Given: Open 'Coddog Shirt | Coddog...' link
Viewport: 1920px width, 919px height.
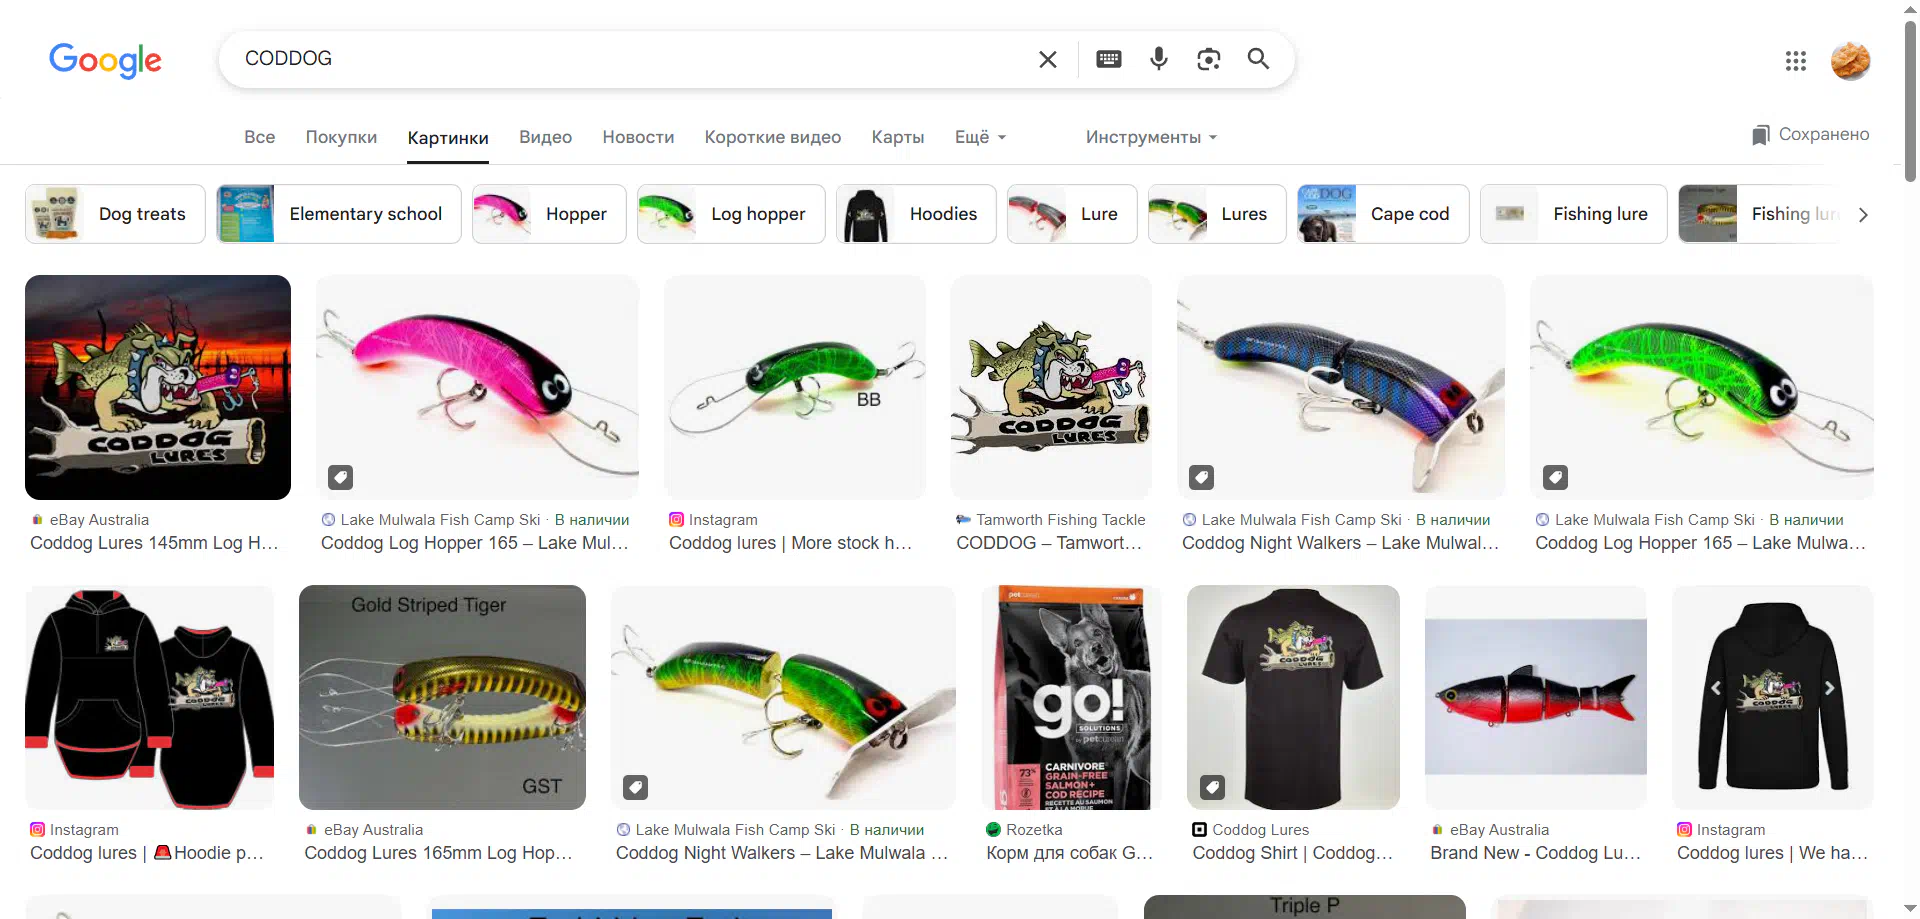Looking at the screenshot, I should [x=1292, y=853].
